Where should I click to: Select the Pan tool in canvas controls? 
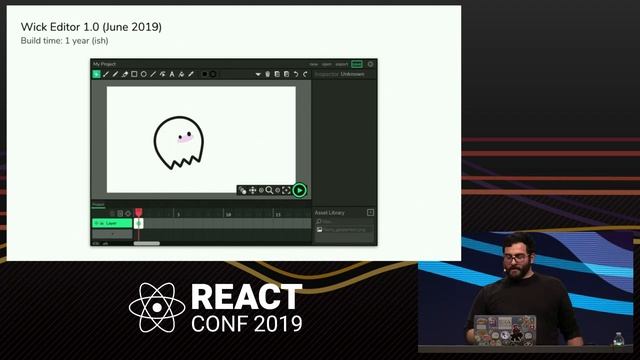tap(253, 190)
